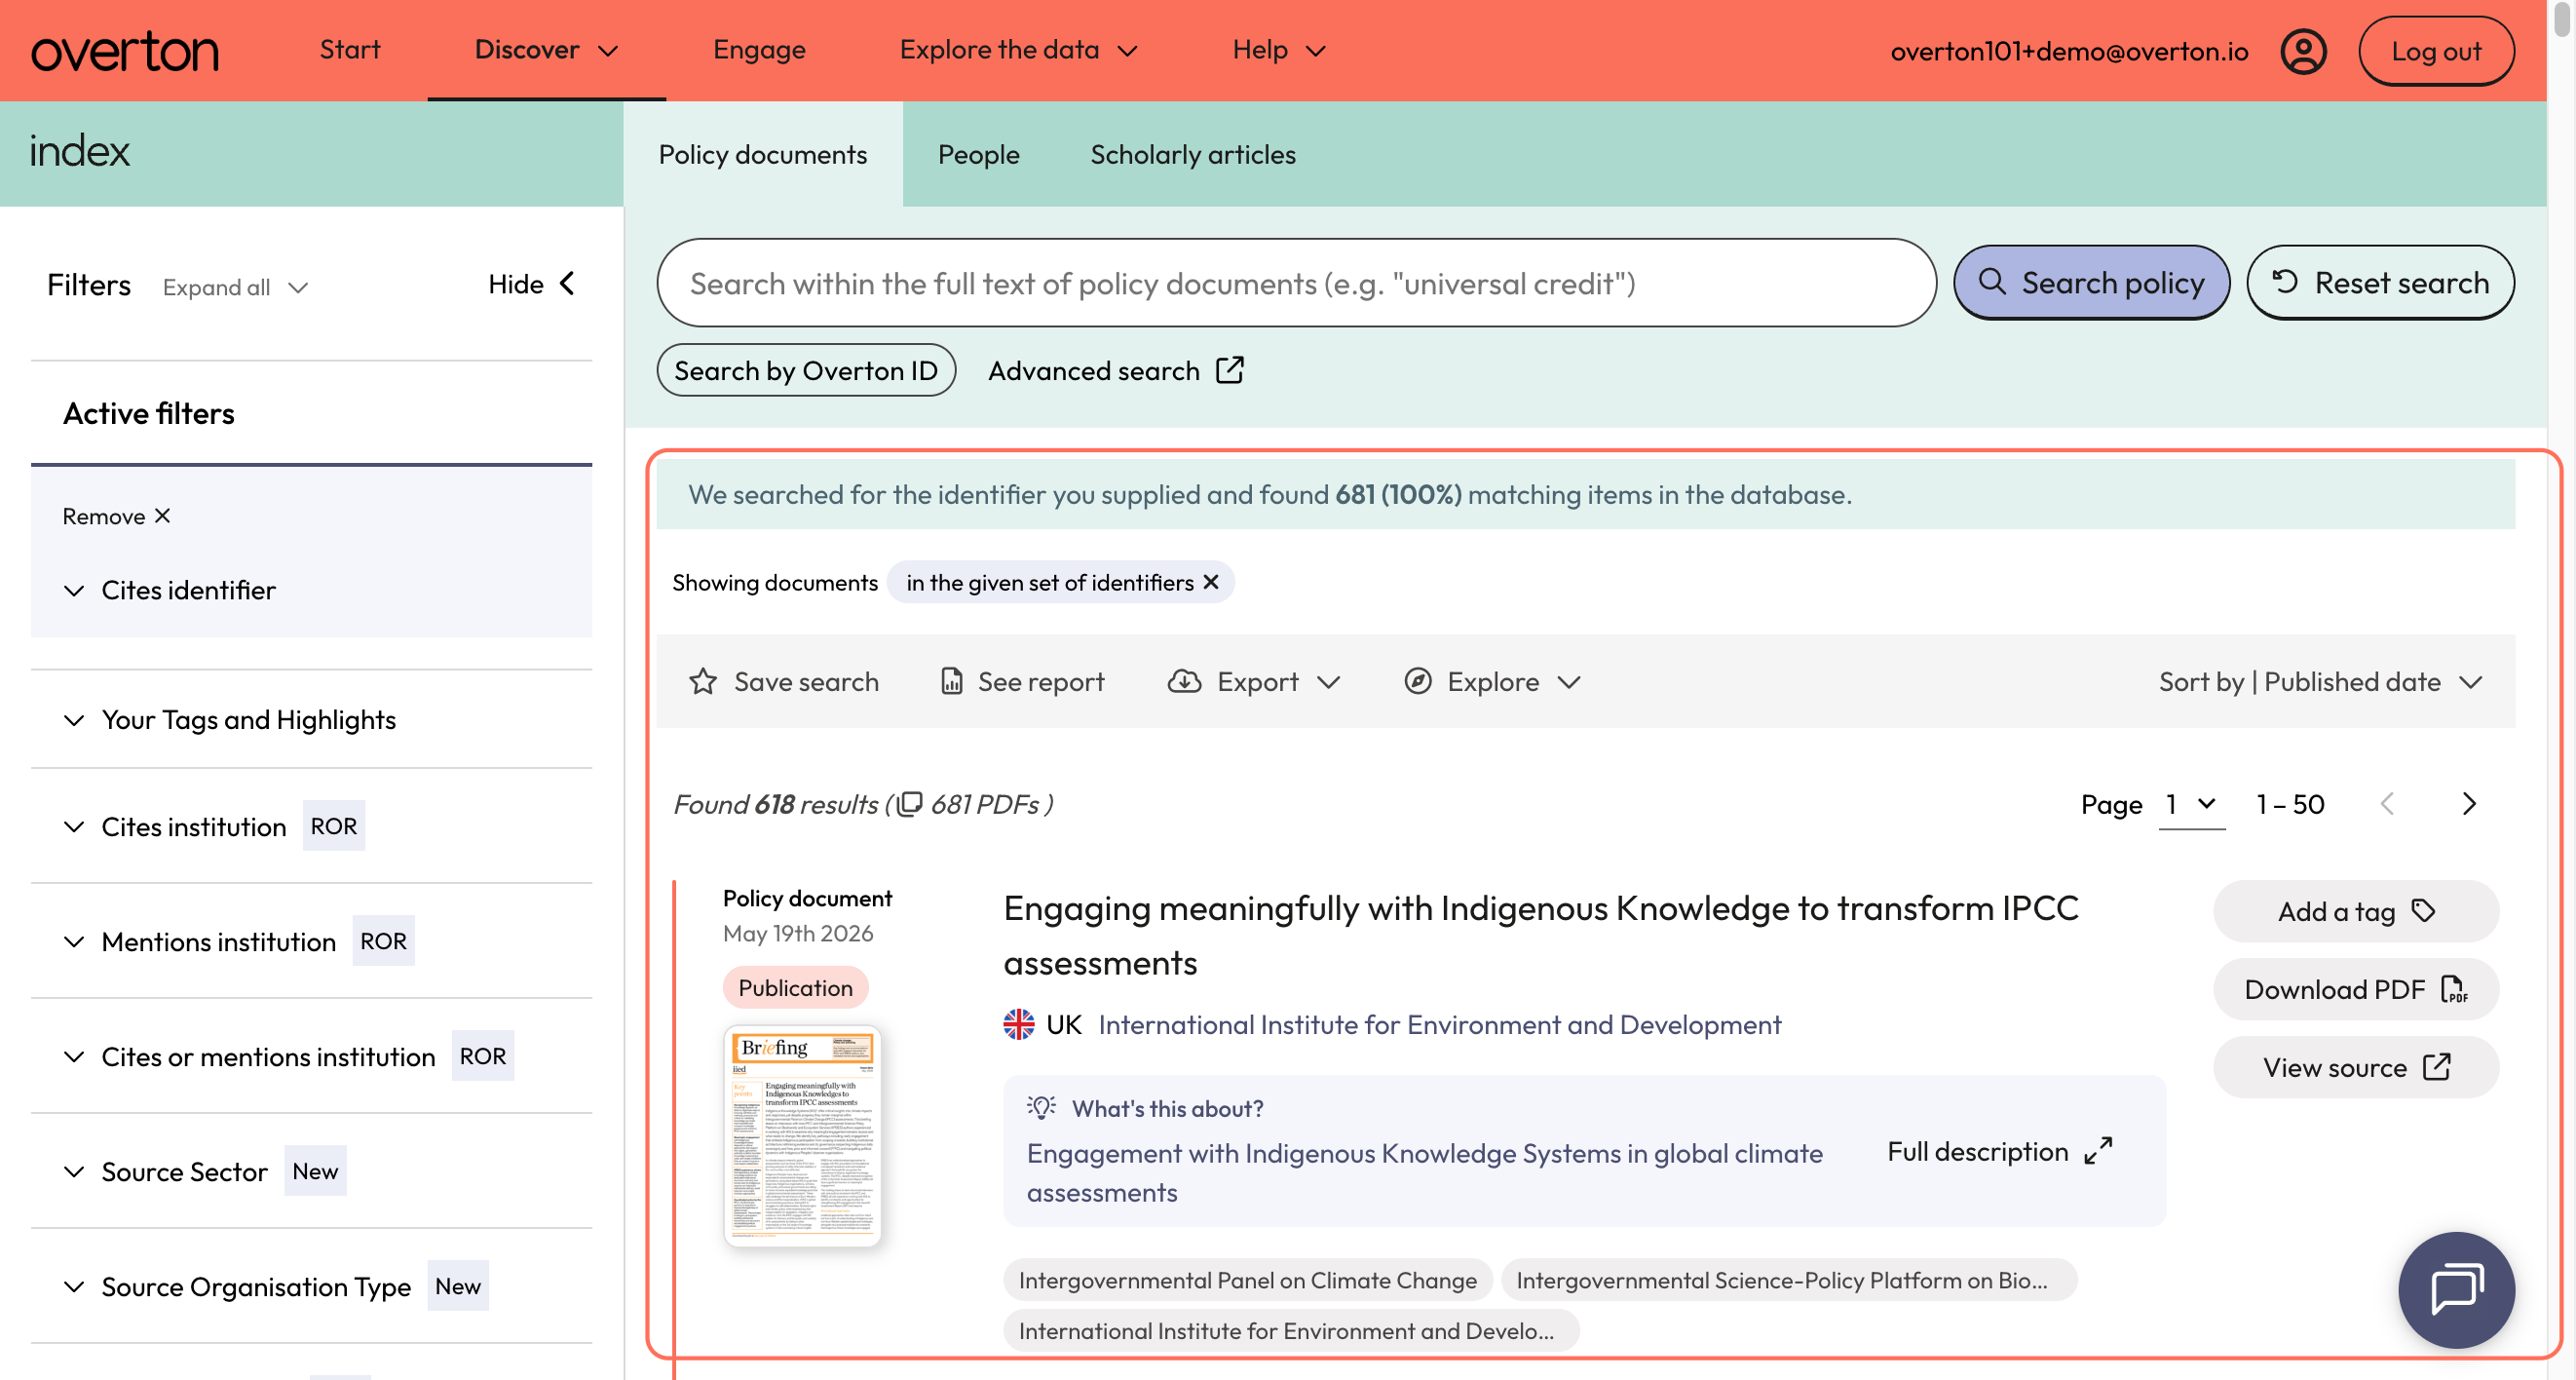This screenshot has height=1380, width=2576.
Task: Switch to the People tab
Action: click(978, 154)
